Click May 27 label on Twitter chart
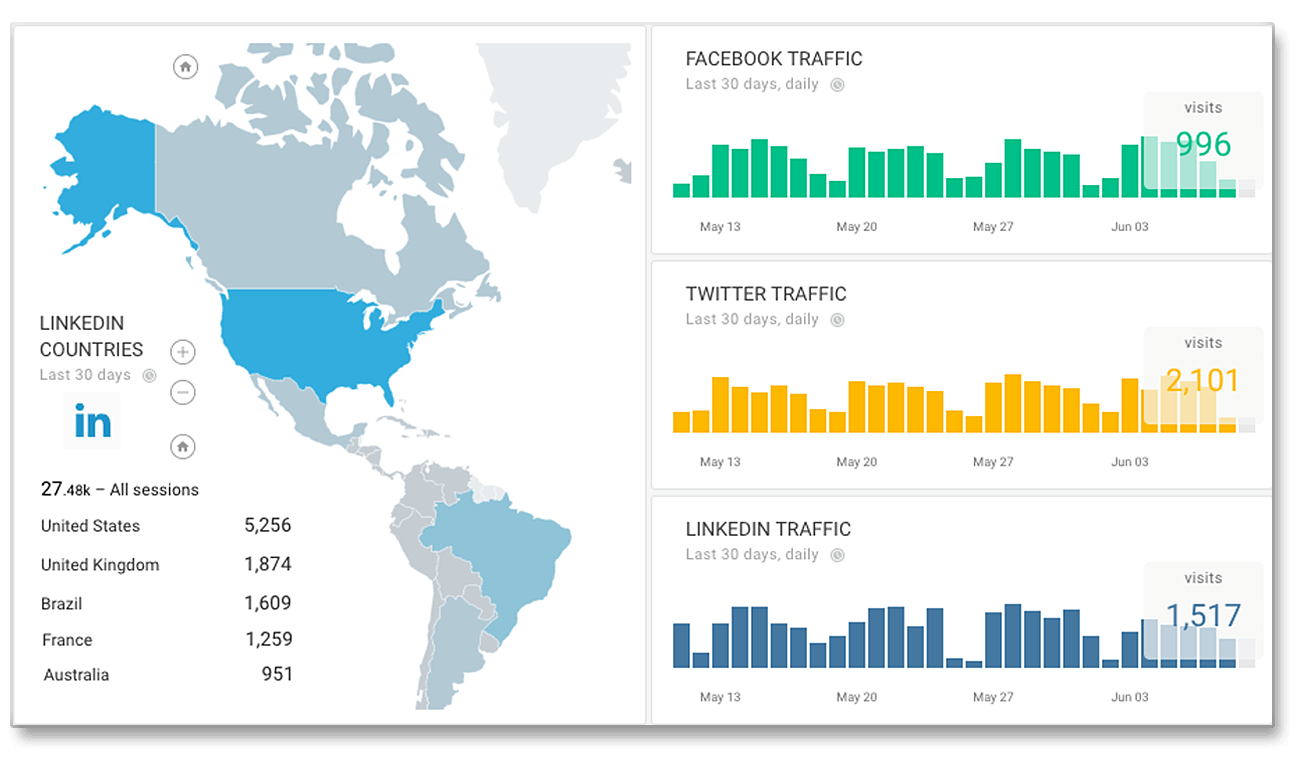Screen dimensions: 1300x775 (x=993, y=462)
